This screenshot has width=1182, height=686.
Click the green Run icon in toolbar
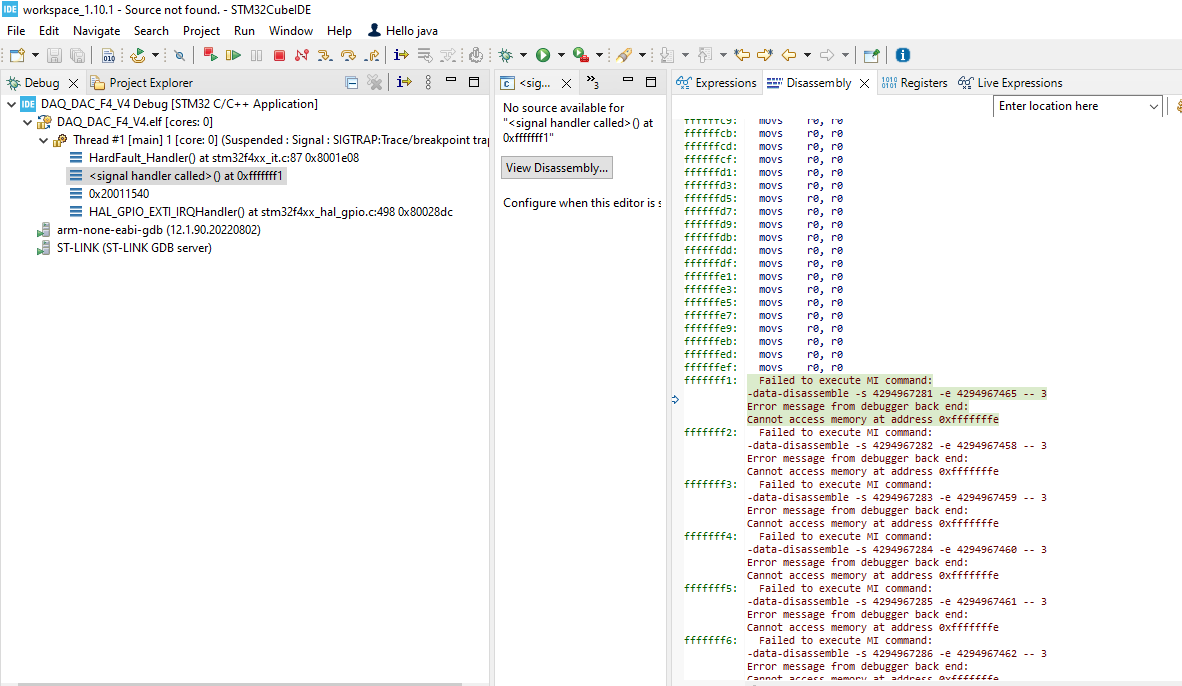(x=543, y=55)
